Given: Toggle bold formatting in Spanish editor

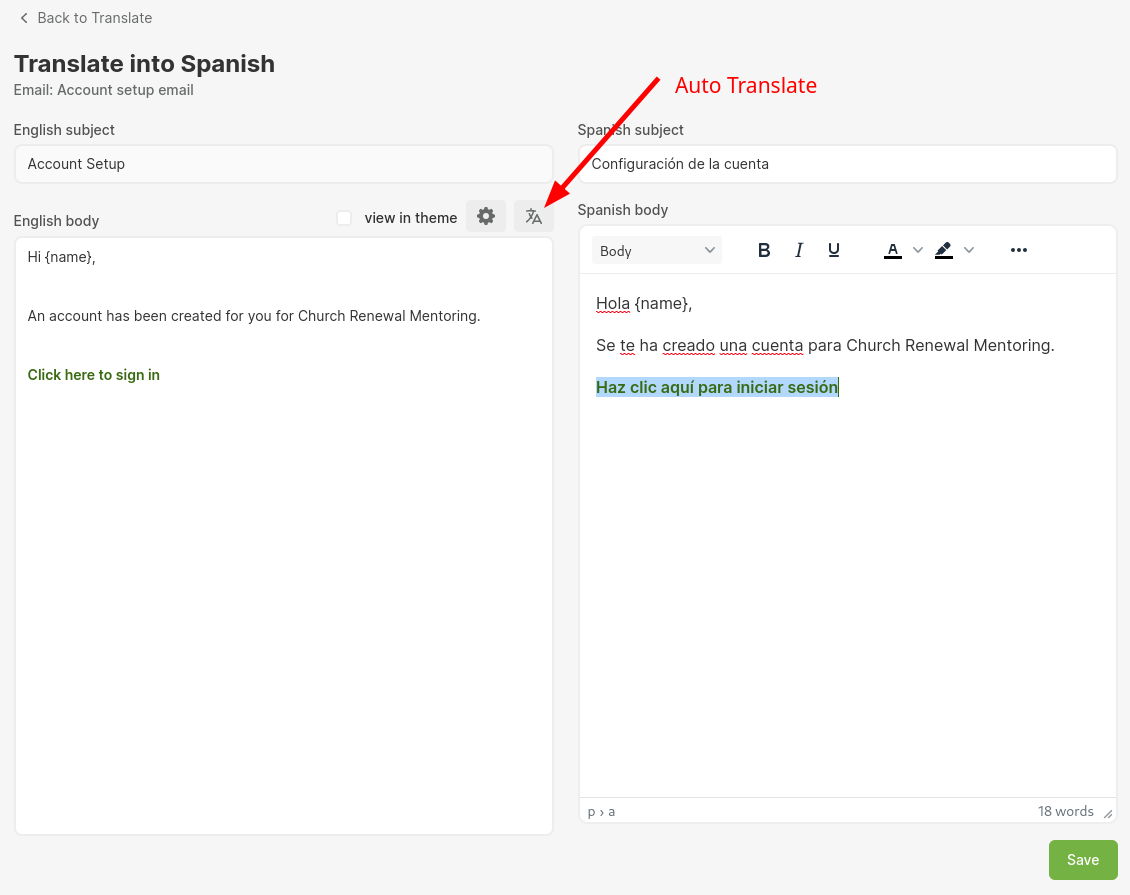Looking at the screenshot, I should [764, 250].
